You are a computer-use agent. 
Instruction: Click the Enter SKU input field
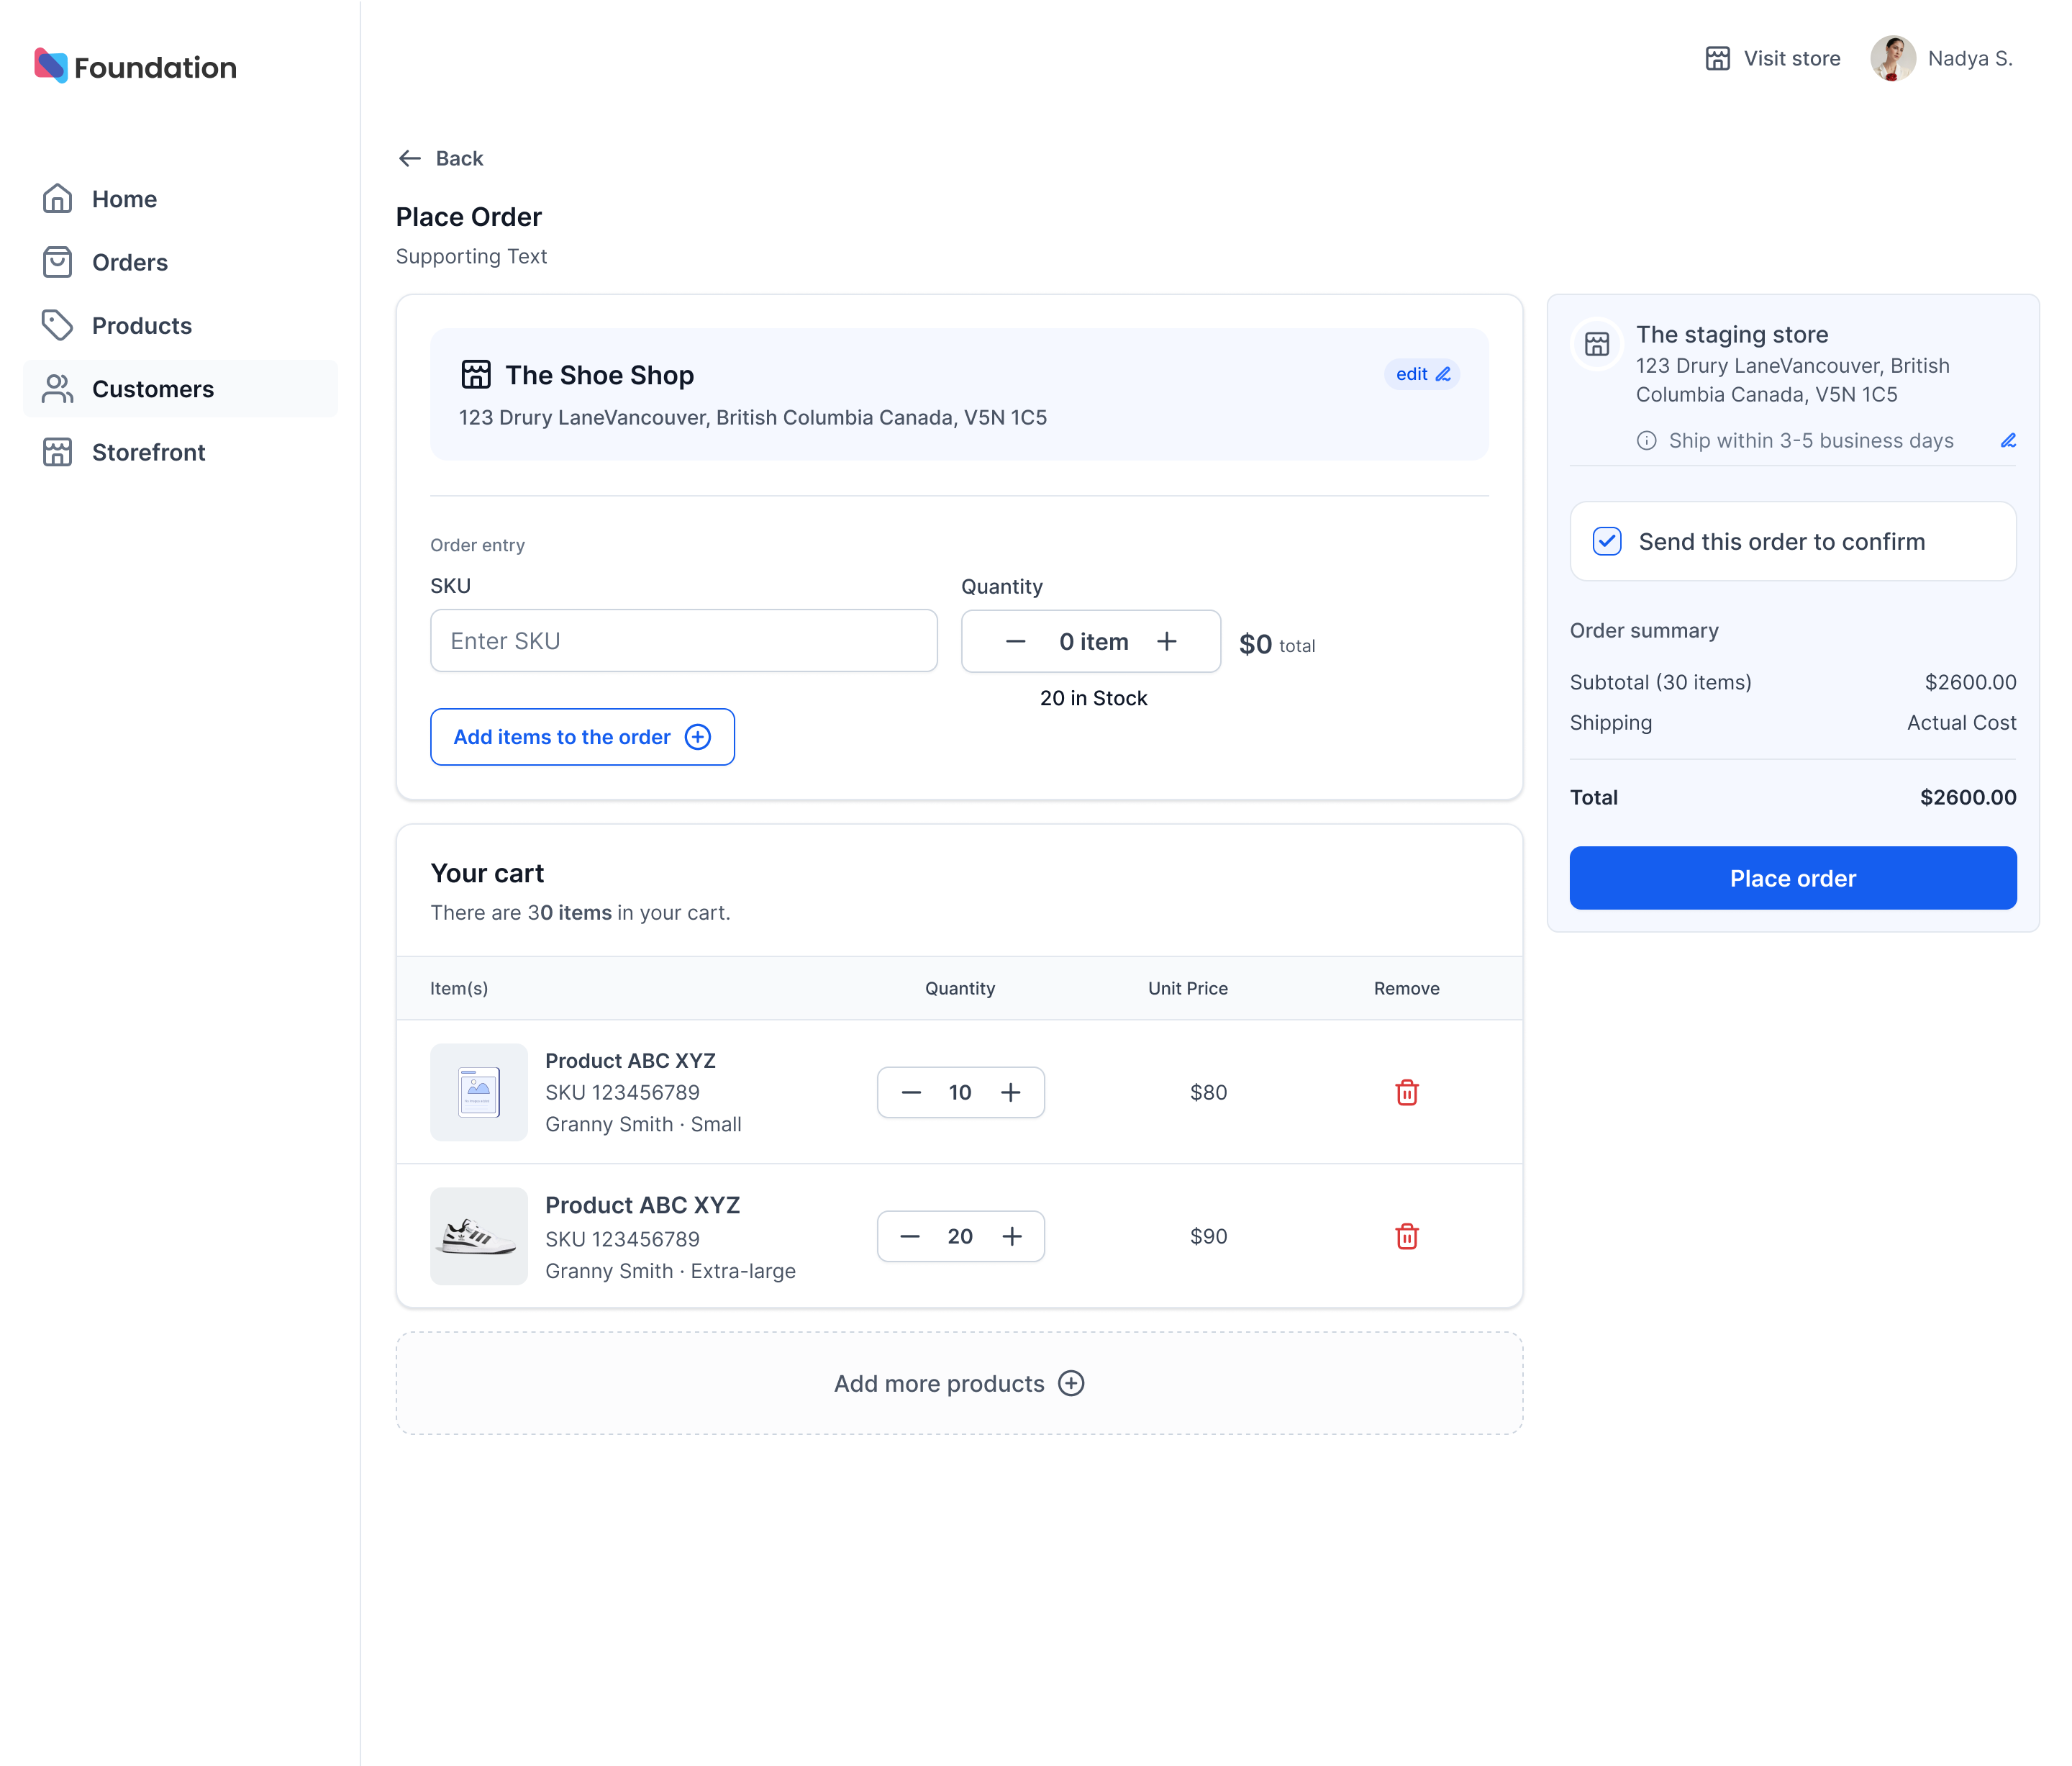coord(683,641)
